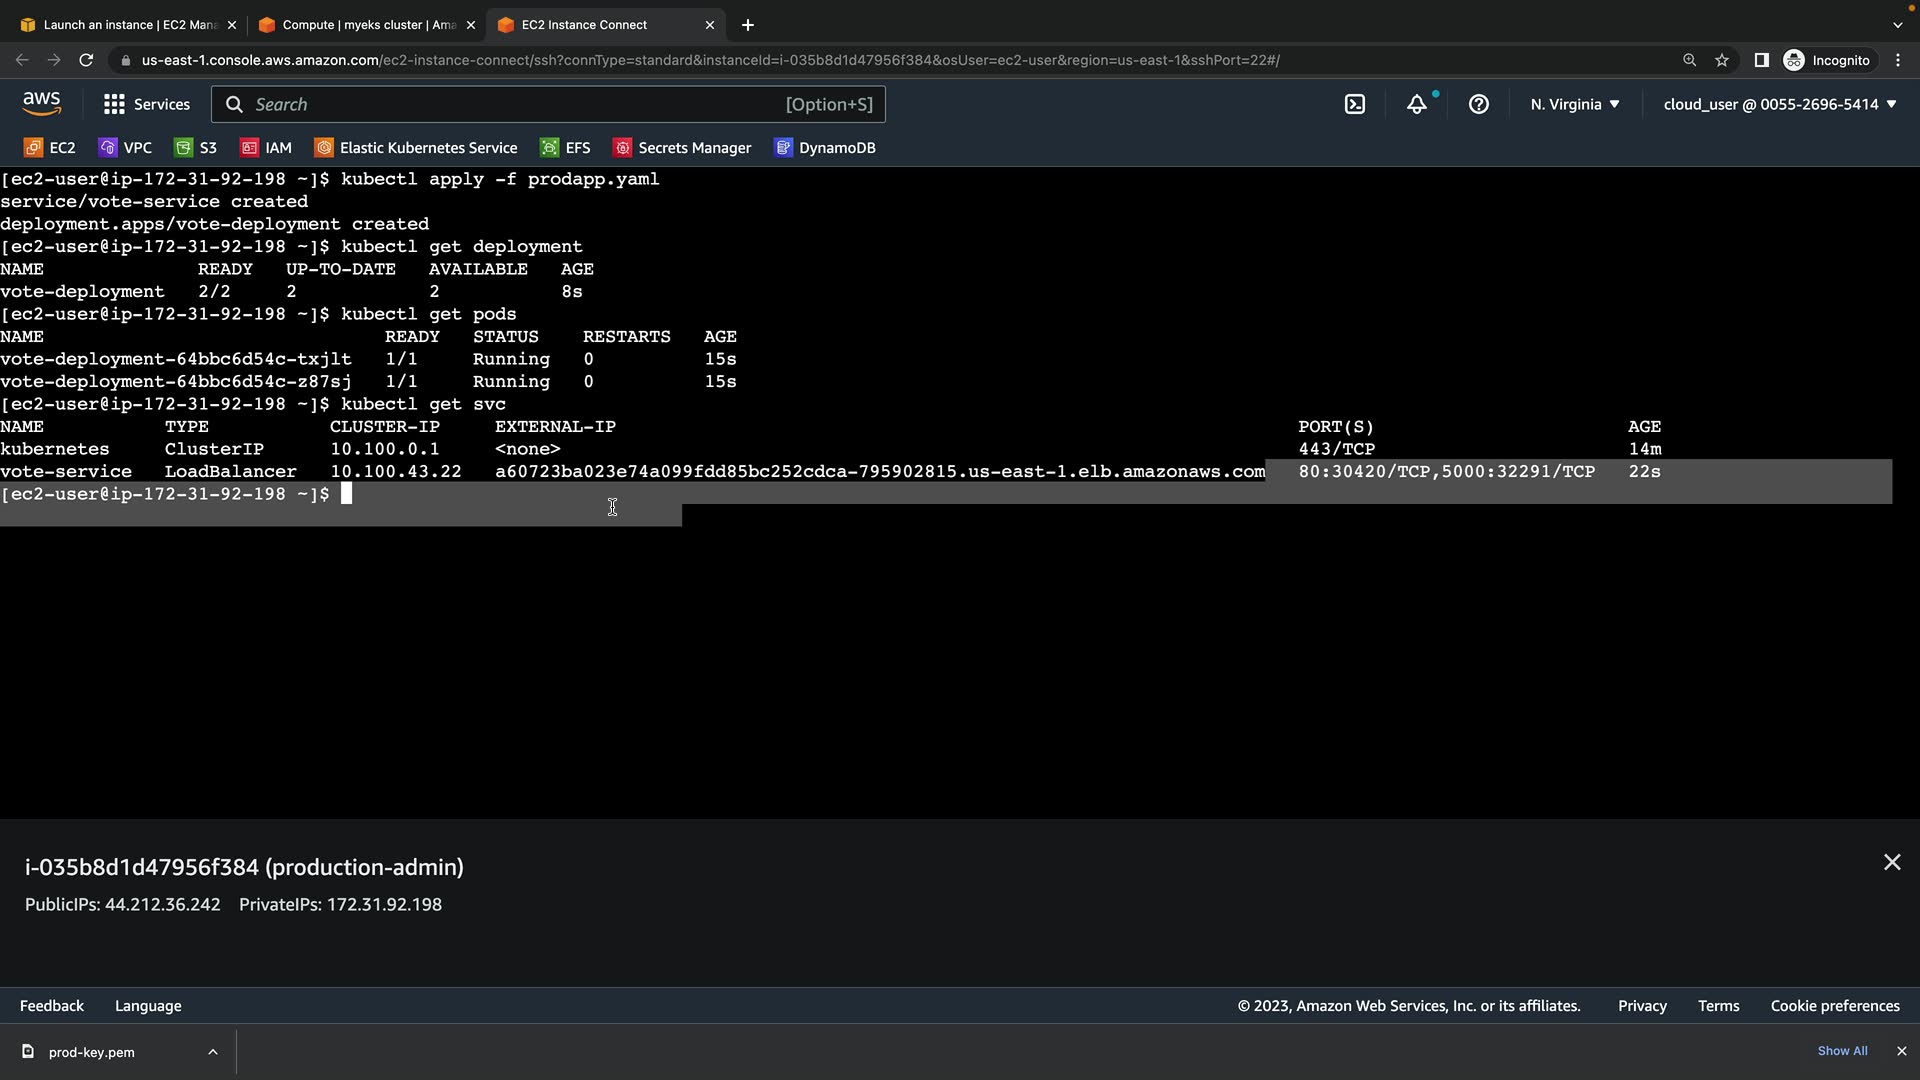Bookmark this page with the star icon
This screenshot has width=1920, height=1080.
pos(1722,60)
